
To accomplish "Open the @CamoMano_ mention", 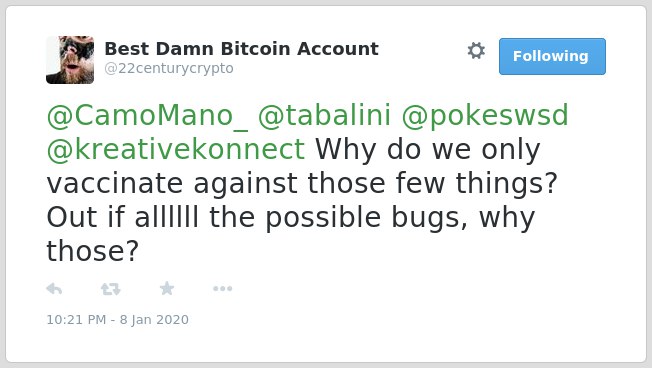I will coord(147,116).
